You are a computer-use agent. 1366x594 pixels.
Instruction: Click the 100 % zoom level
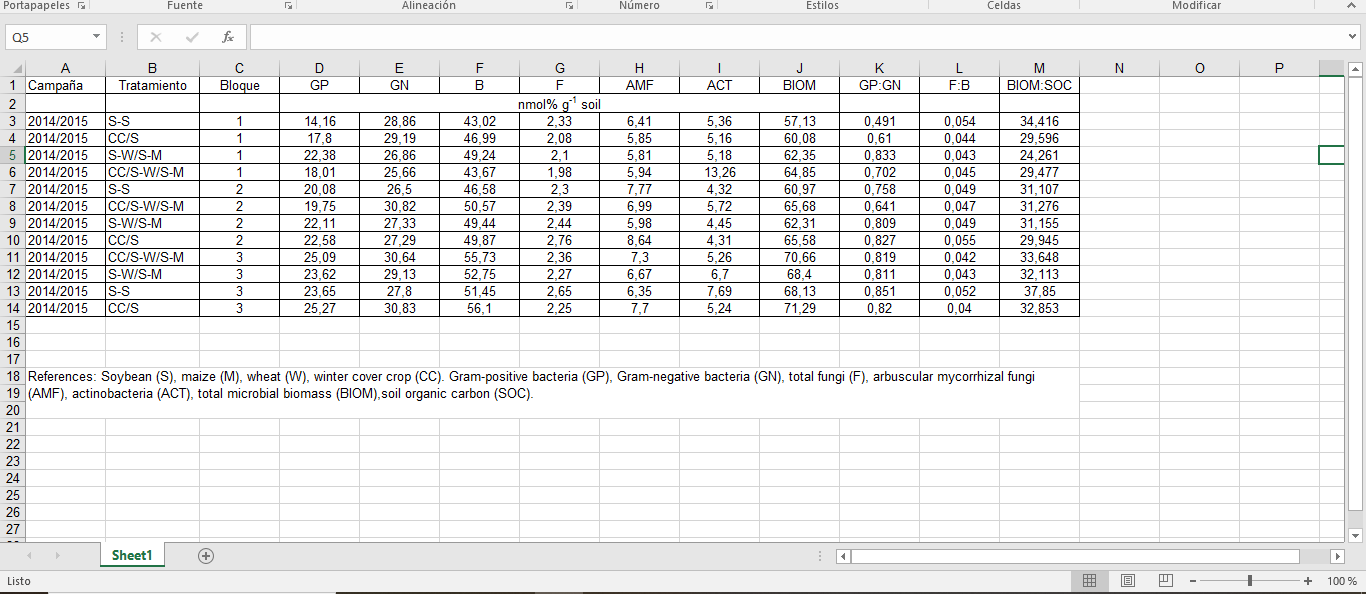point(1341,581)
